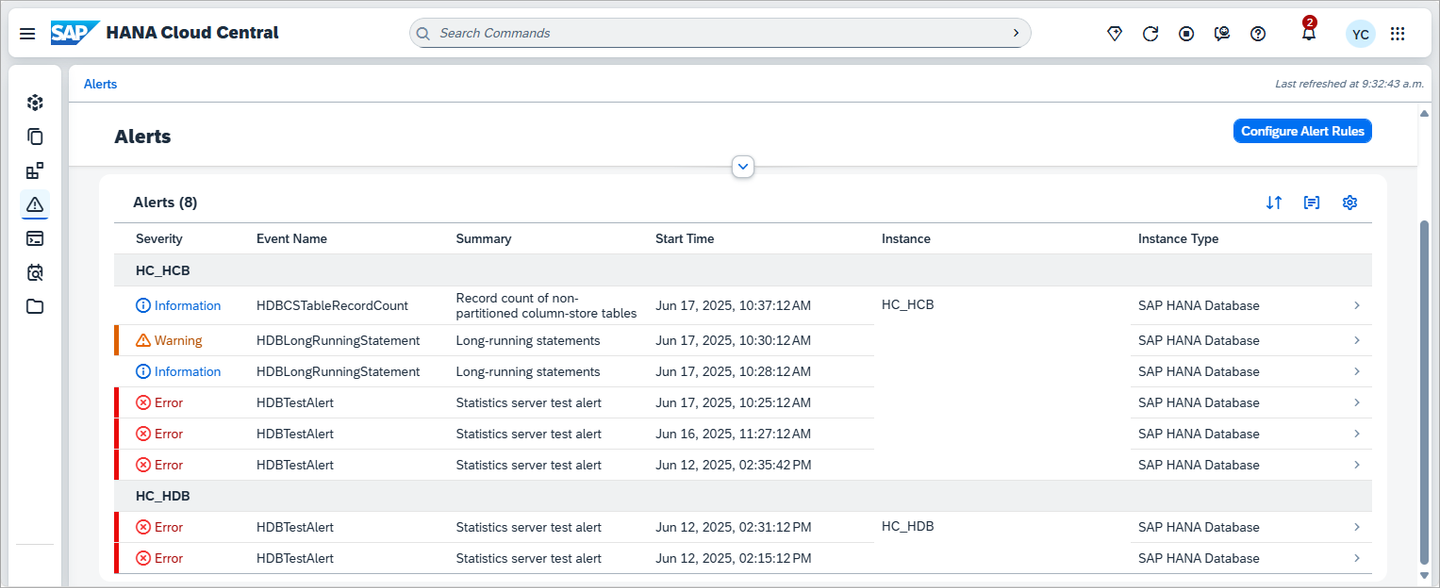1440x588 pixels.
Task: Click the HC_HCB group header row
Action: 743,271
